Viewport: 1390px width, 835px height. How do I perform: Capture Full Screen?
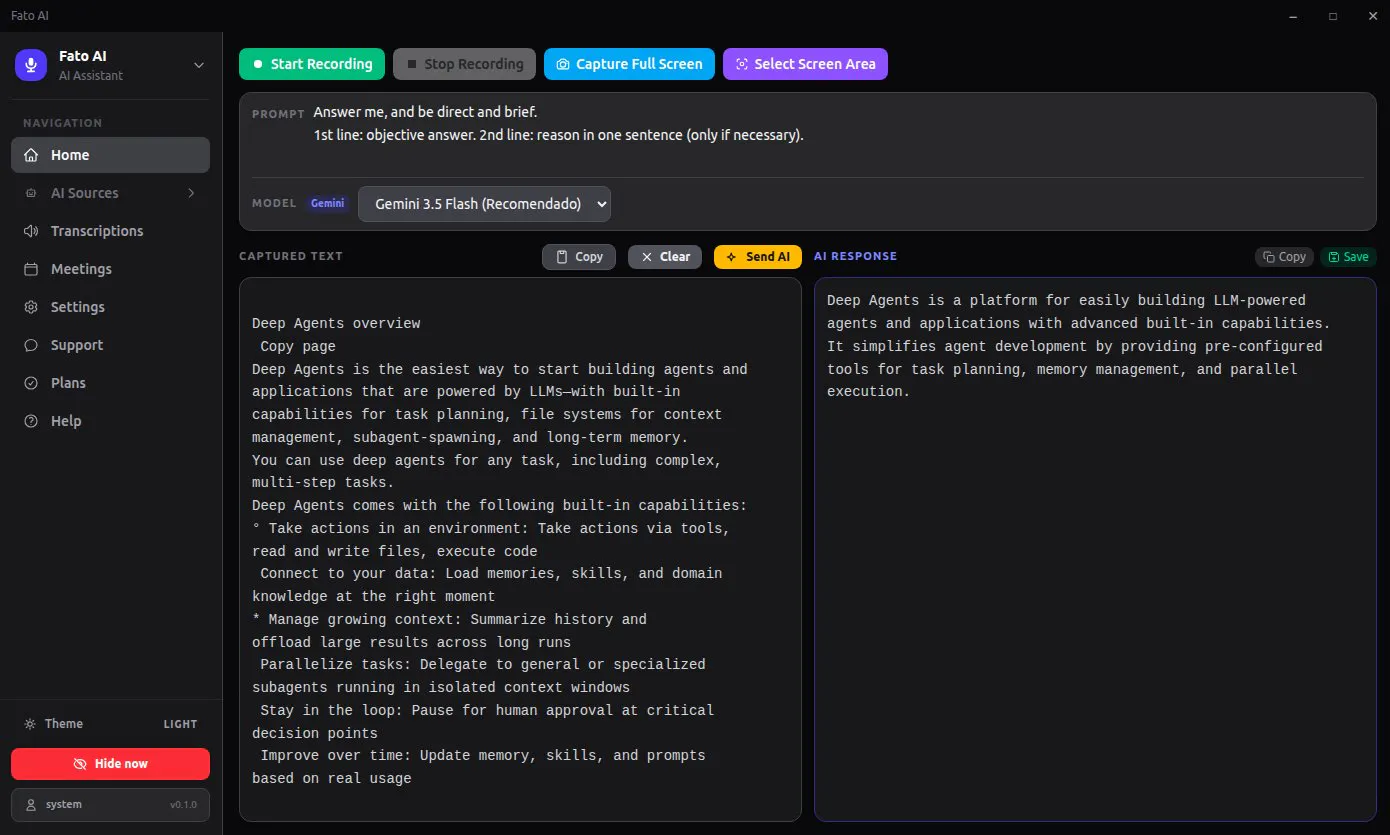(x=629, y=64)
